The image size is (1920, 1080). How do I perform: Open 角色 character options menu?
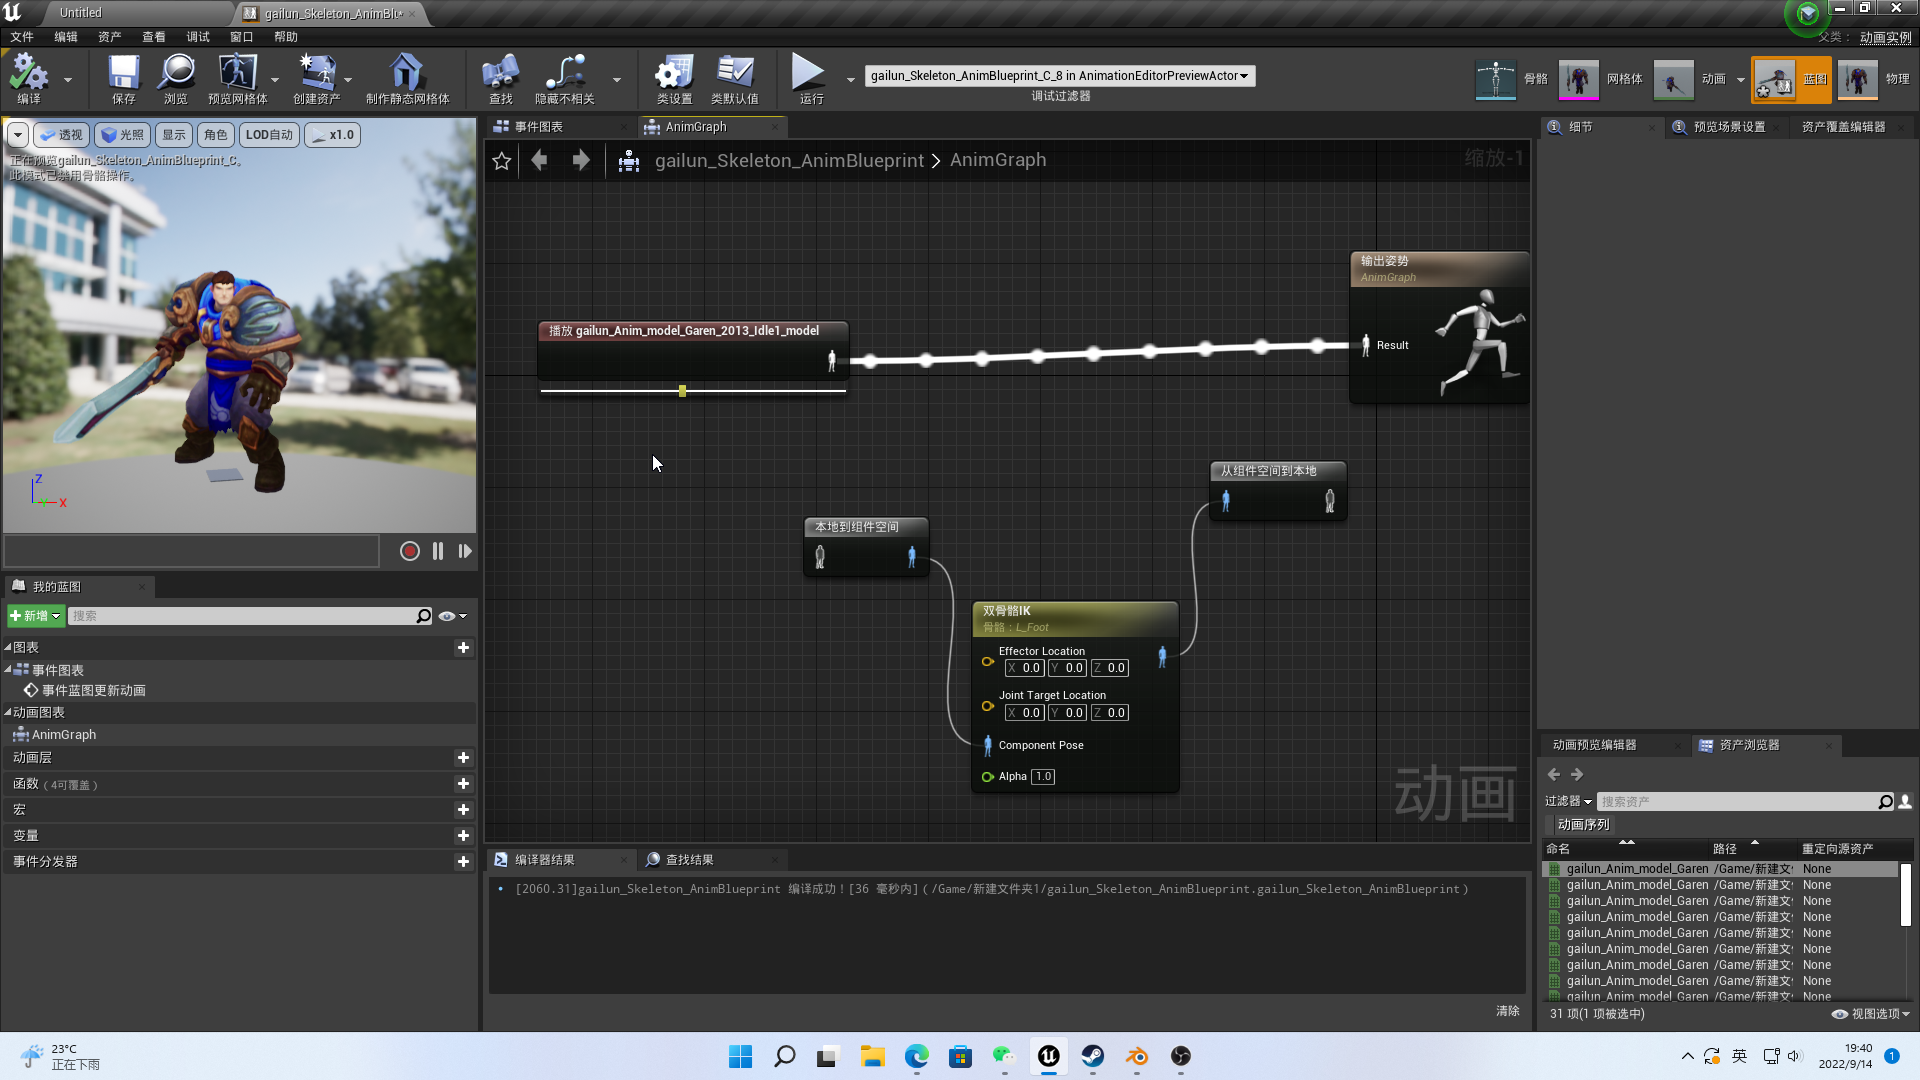click(x=215, y=135)
